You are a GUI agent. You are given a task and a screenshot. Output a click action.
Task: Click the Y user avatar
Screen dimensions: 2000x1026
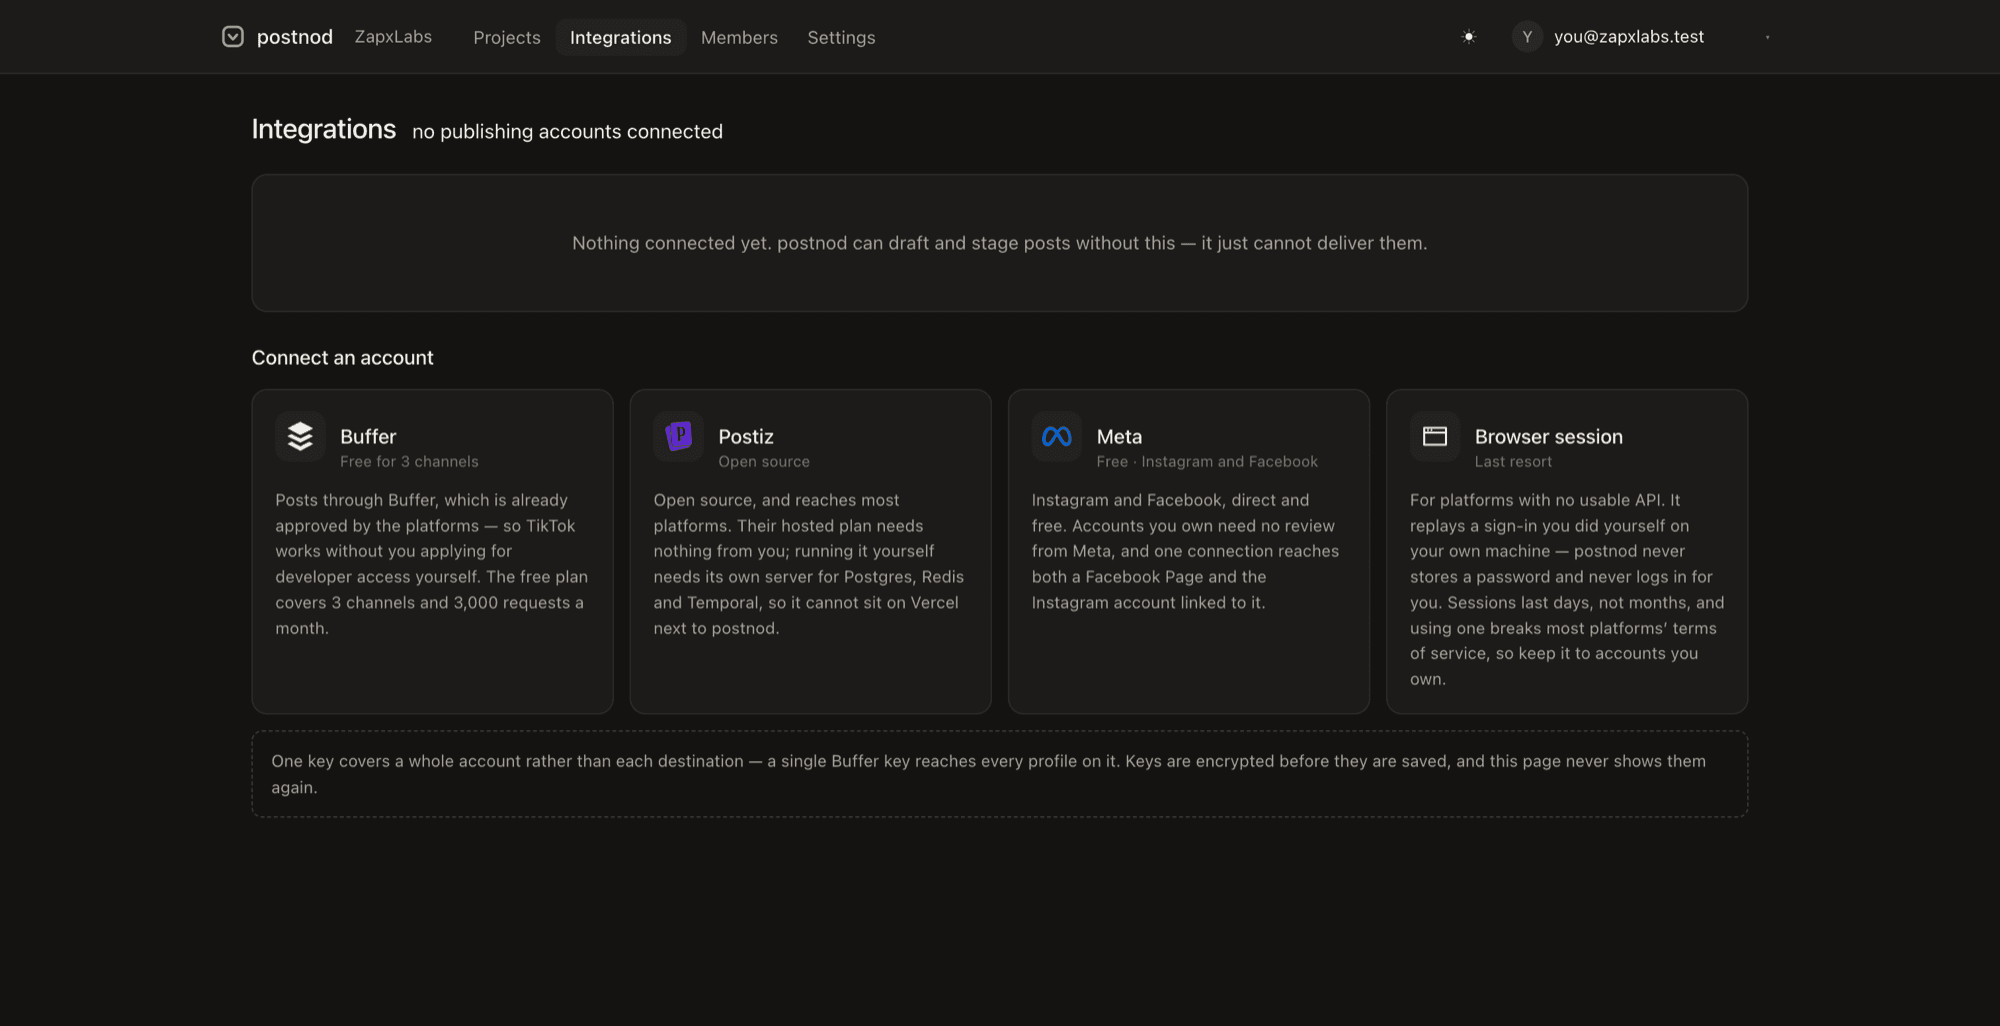click(1527, 37)
